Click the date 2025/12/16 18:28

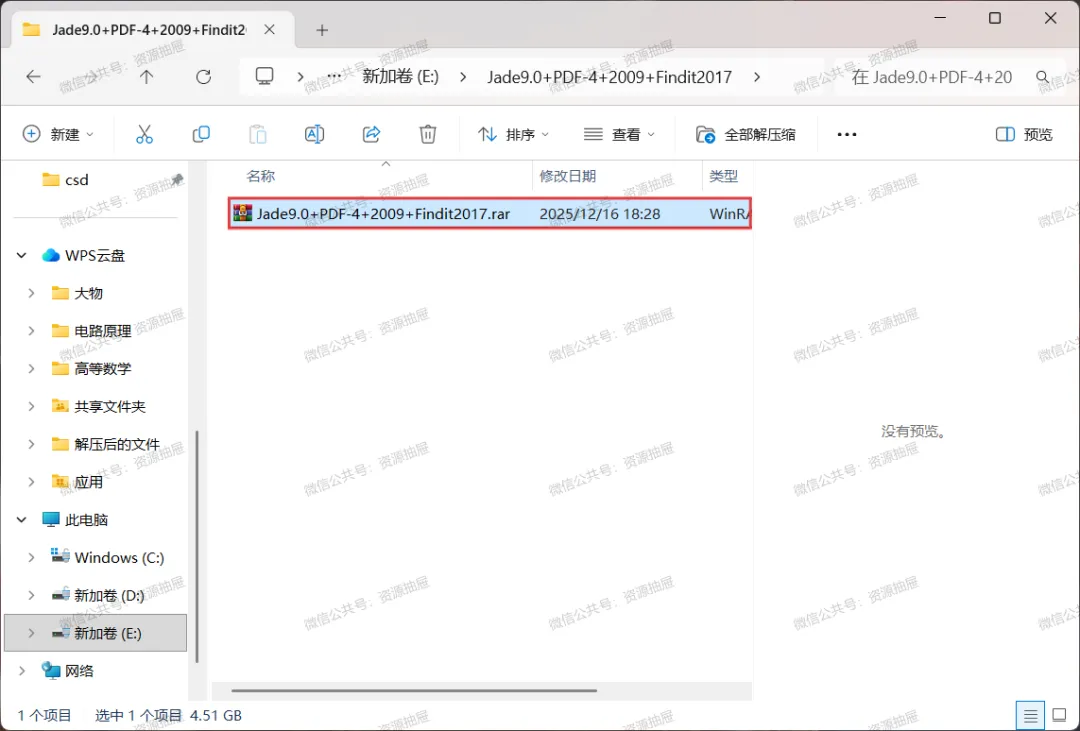[599, 214]
